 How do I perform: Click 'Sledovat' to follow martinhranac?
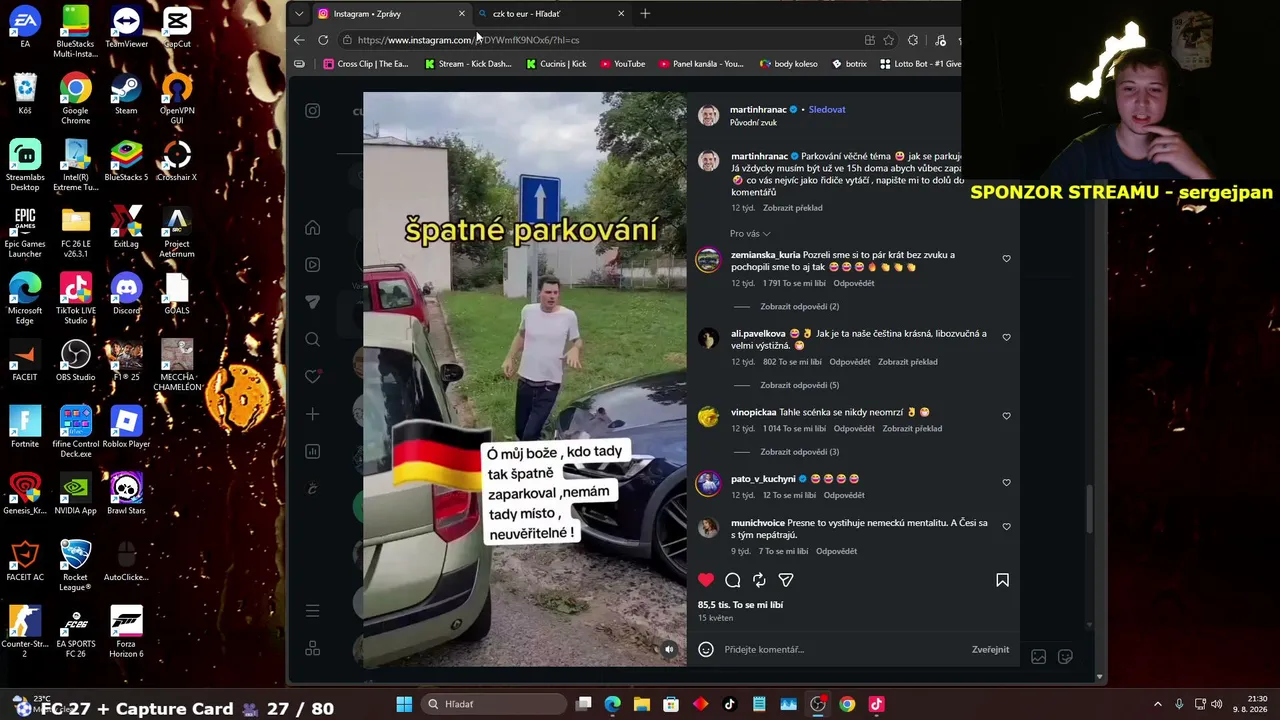coord(827,110)
